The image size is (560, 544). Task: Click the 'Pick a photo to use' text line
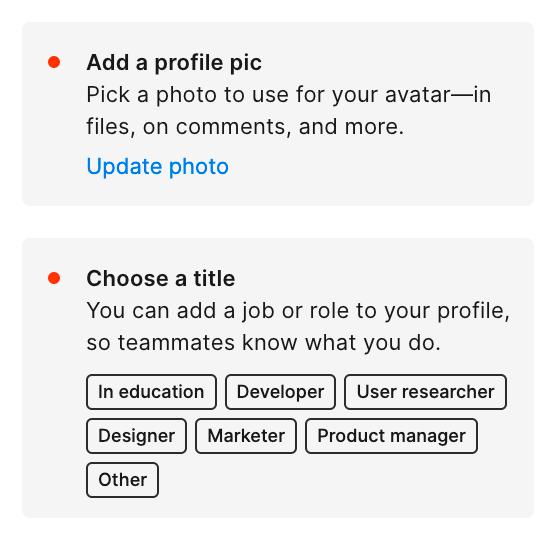[x=289, y=95]
